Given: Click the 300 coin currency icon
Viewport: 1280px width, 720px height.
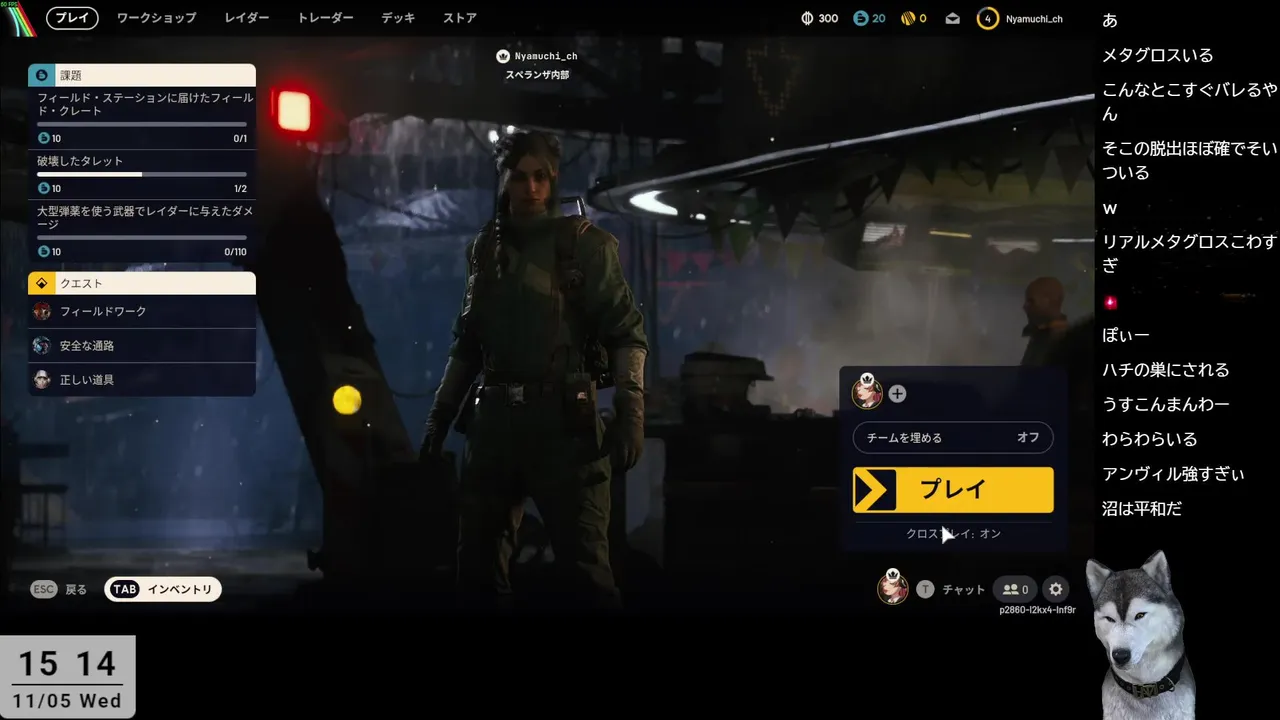Looking at the screenshot, I should pos(808,18).
